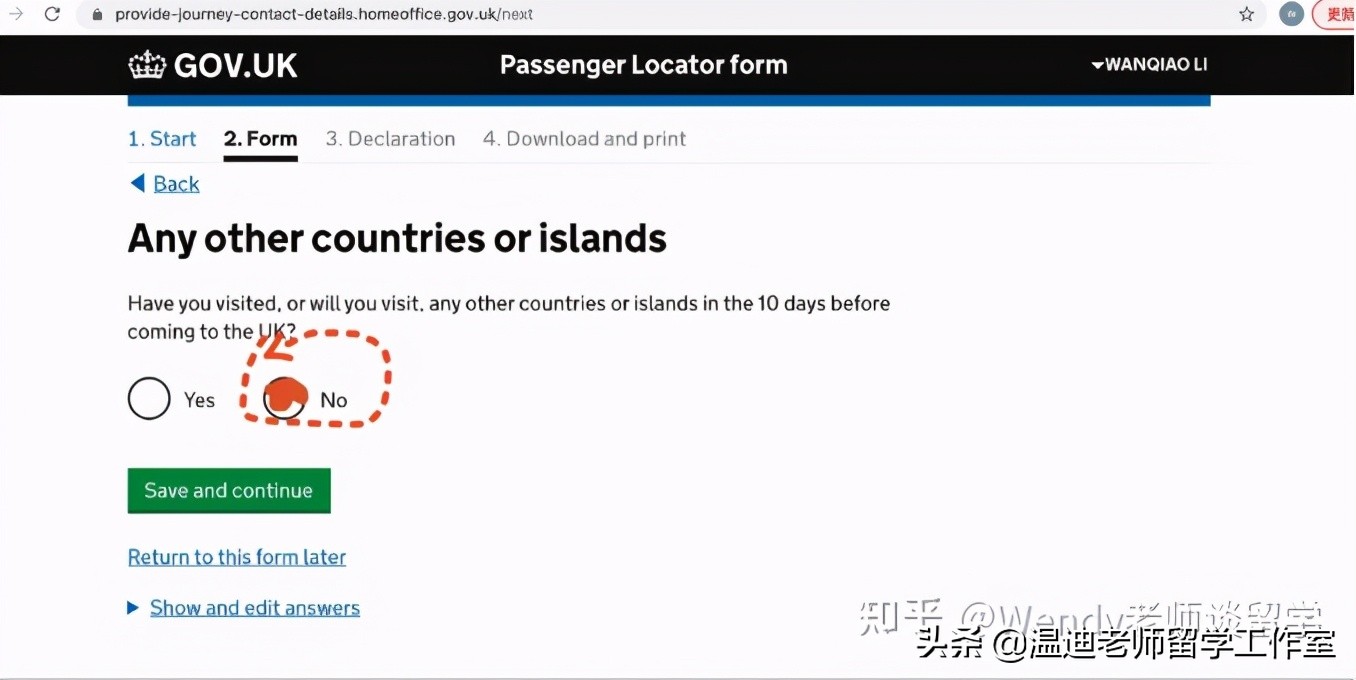
Task: Switch to the Declaration step
Action: [x=390, y=138]
